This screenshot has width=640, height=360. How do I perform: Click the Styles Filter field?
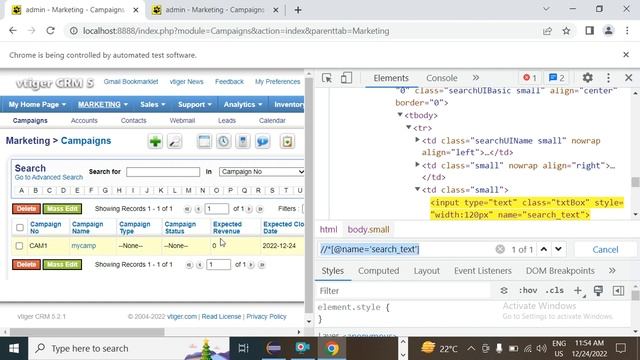(404, 291)
